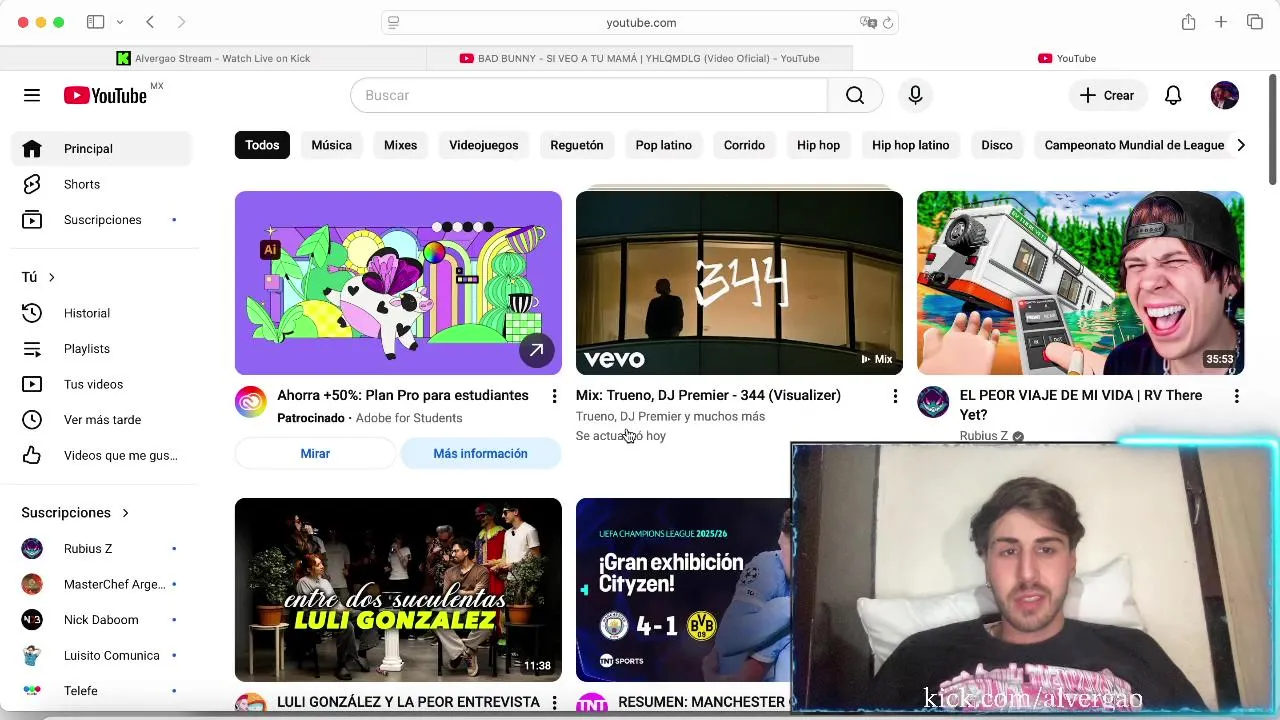1280x720 pixels.
Task: Click the page vertical scrollbar
Action: [1272, 128]
